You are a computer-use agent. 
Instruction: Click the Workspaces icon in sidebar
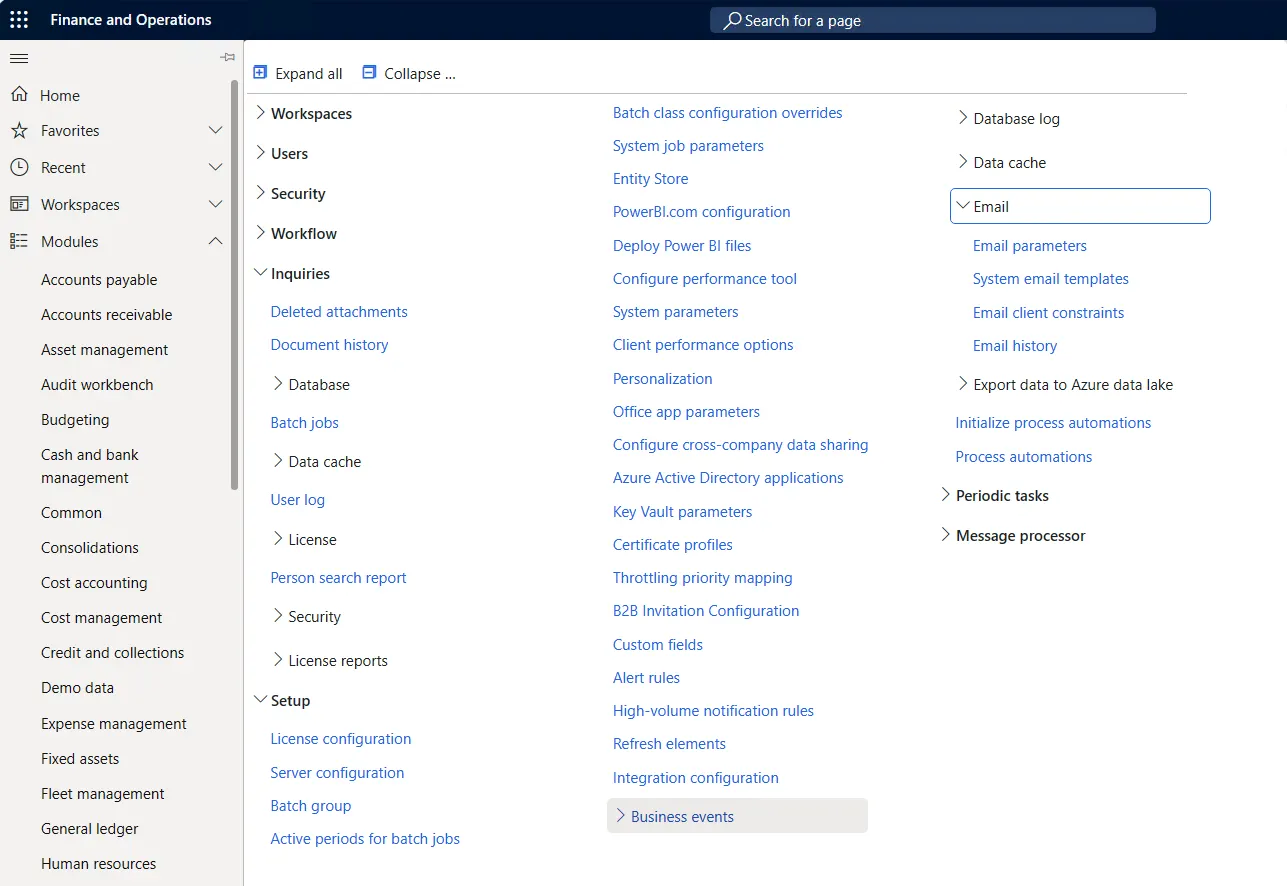coord(18,204)
